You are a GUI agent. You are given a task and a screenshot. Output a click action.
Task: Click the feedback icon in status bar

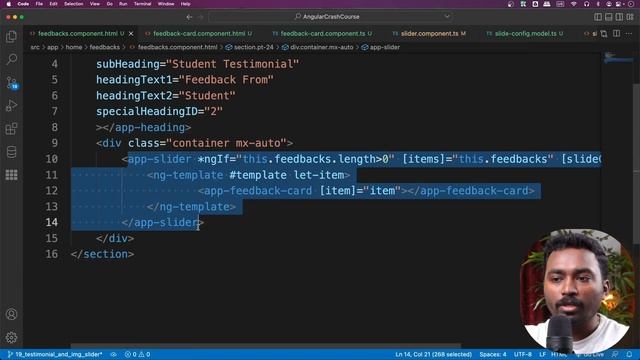pos(616,354)
